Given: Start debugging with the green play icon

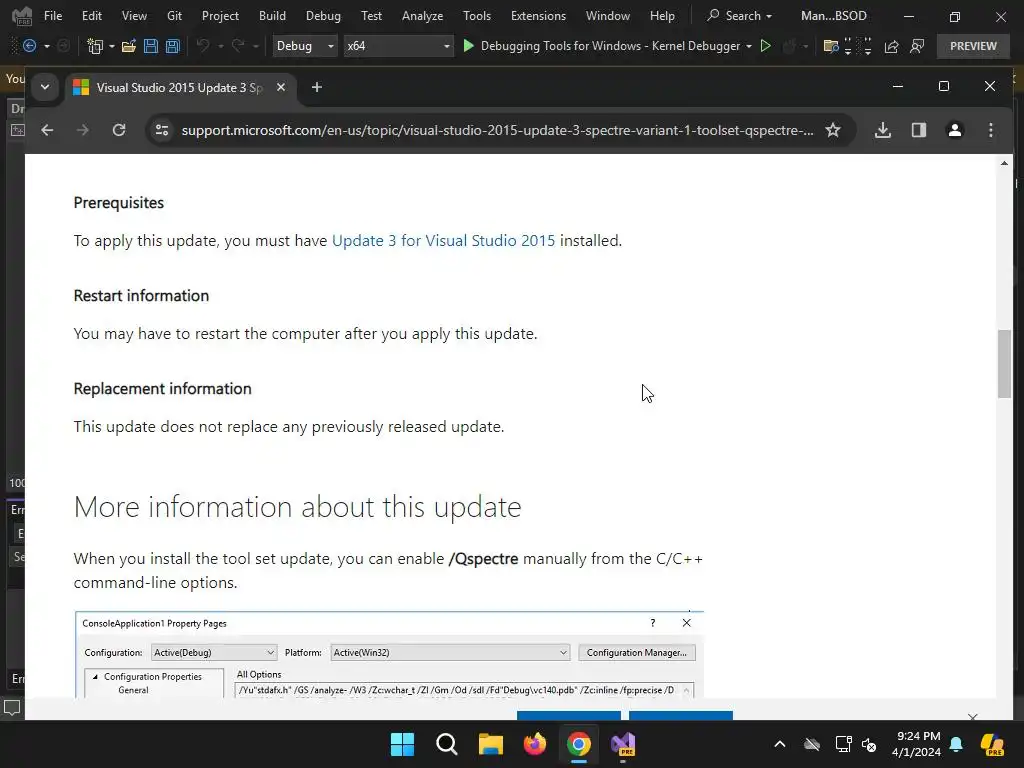Looking at the screenshot, I should pyautogui.click(x=468, y=46).
